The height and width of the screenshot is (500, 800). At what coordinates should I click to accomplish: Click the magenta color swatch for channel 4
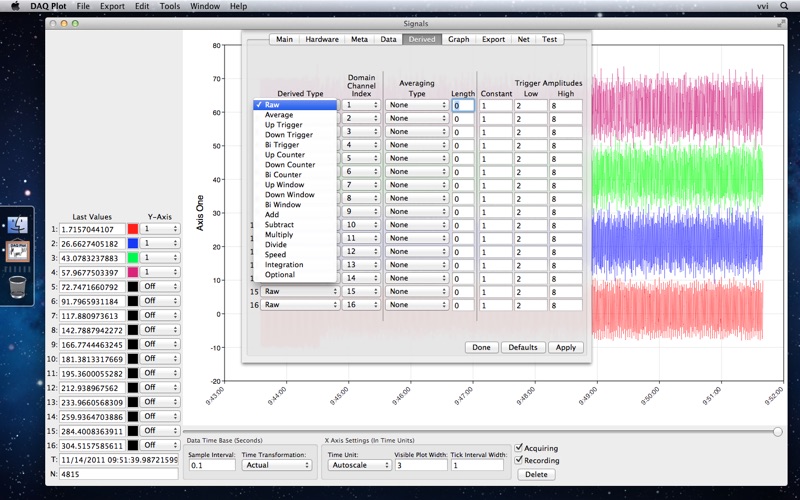pyautogui.click(x=133, y=272)
